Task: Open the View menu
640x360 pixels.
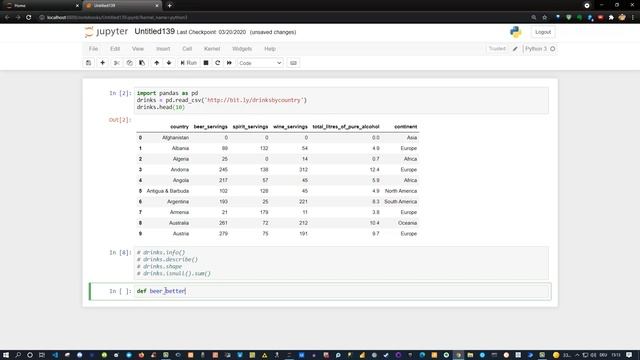Action: point(138,49)
